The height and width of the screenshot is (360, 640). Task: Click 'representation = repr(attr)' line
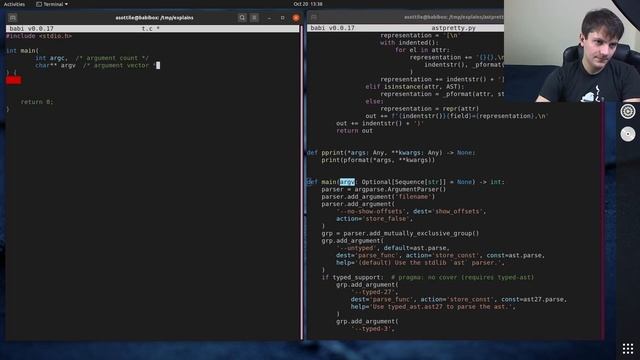point(429,109)
